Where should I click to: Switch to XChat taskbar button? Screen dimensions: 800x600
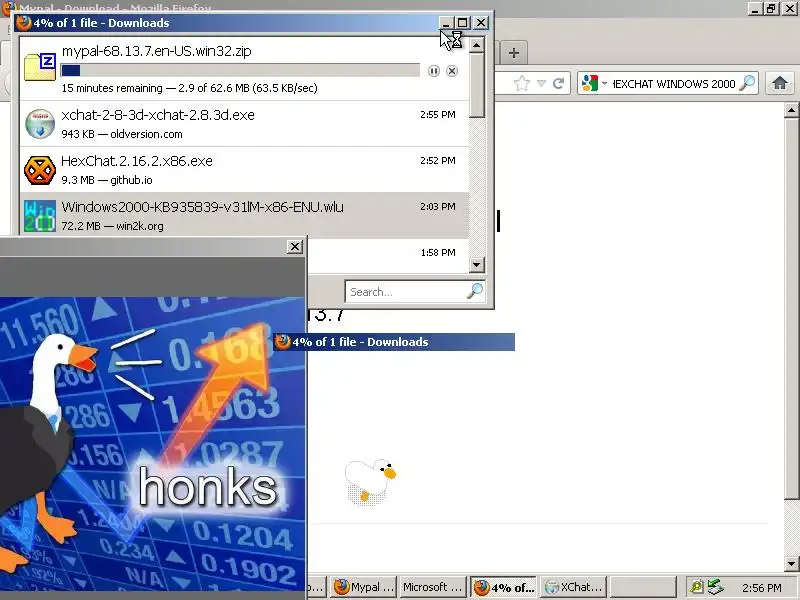point(573,587)
